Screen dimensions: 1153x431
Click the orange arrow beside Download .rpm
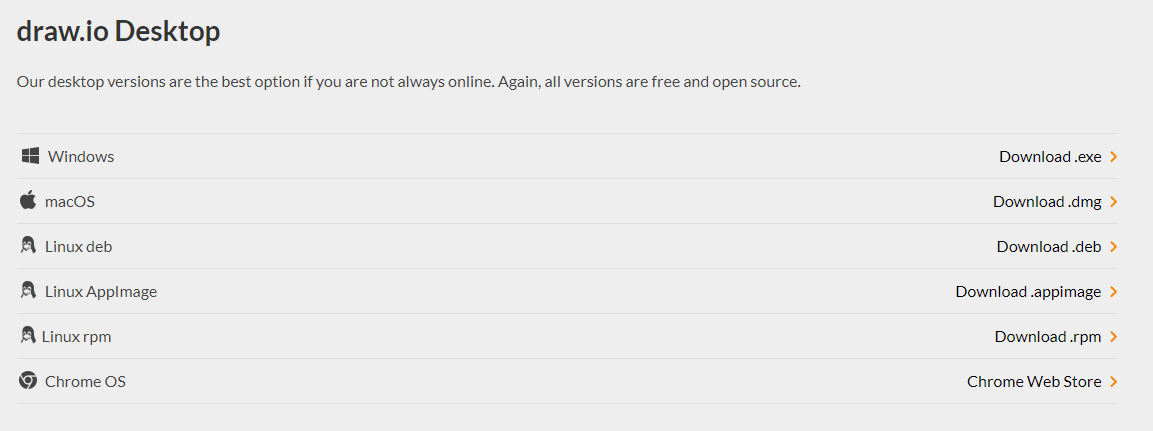coord(1113,337)
